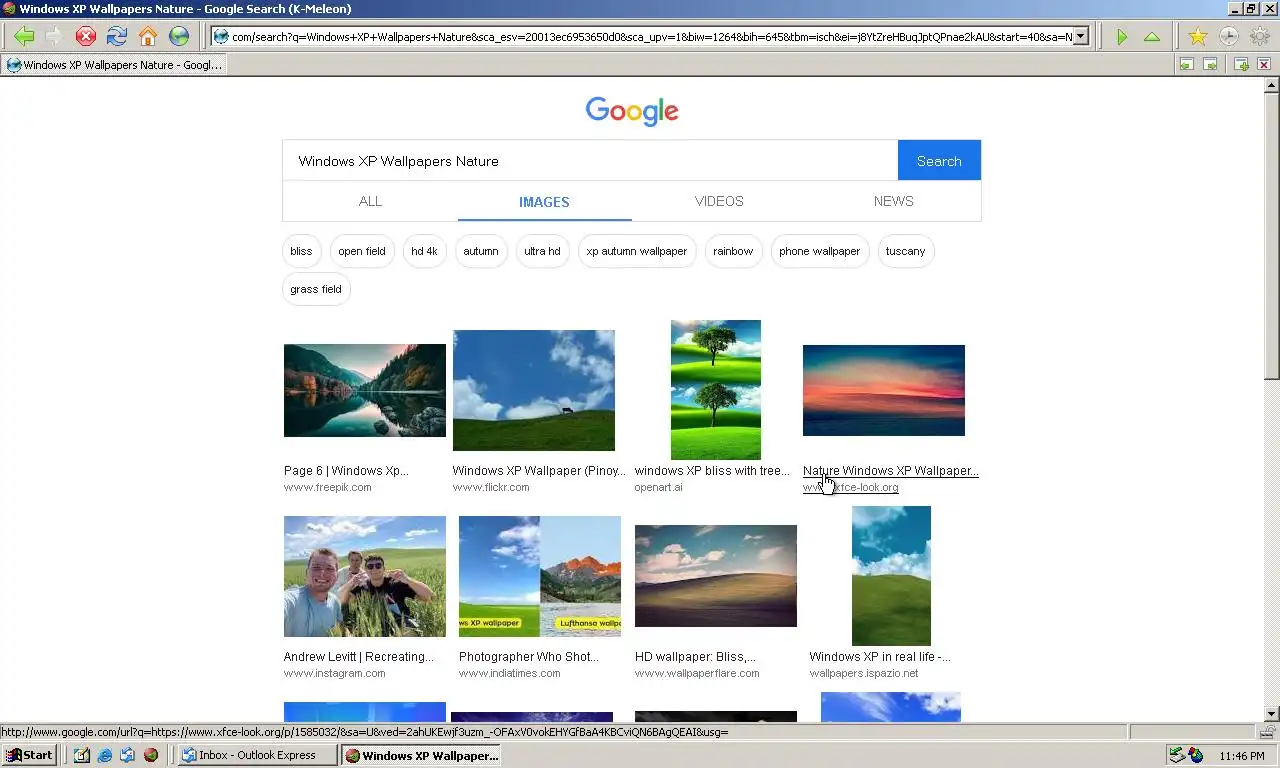
Task: Select the Windows XP Wallpapers Nature browser tab
Action: tap(114, 65)
